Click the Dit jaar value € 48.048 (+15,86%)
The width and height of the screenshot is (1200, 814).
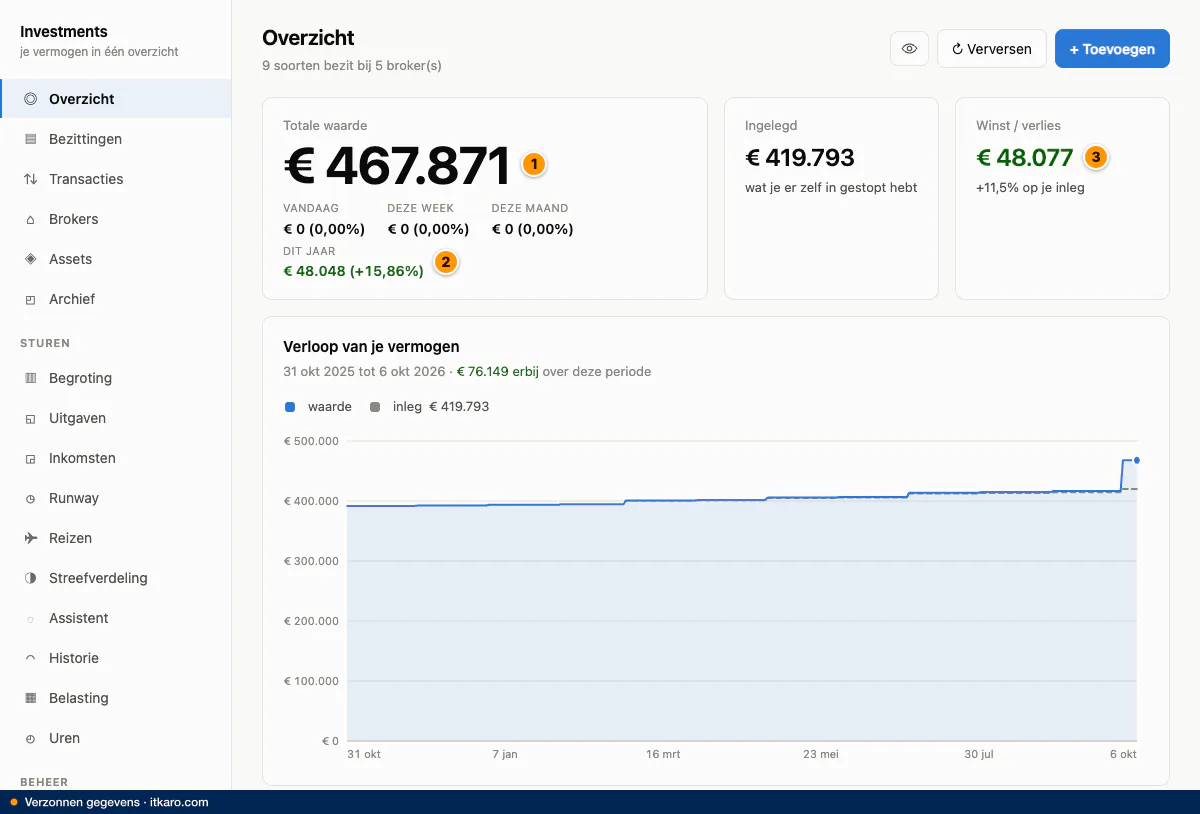(354, 270)
